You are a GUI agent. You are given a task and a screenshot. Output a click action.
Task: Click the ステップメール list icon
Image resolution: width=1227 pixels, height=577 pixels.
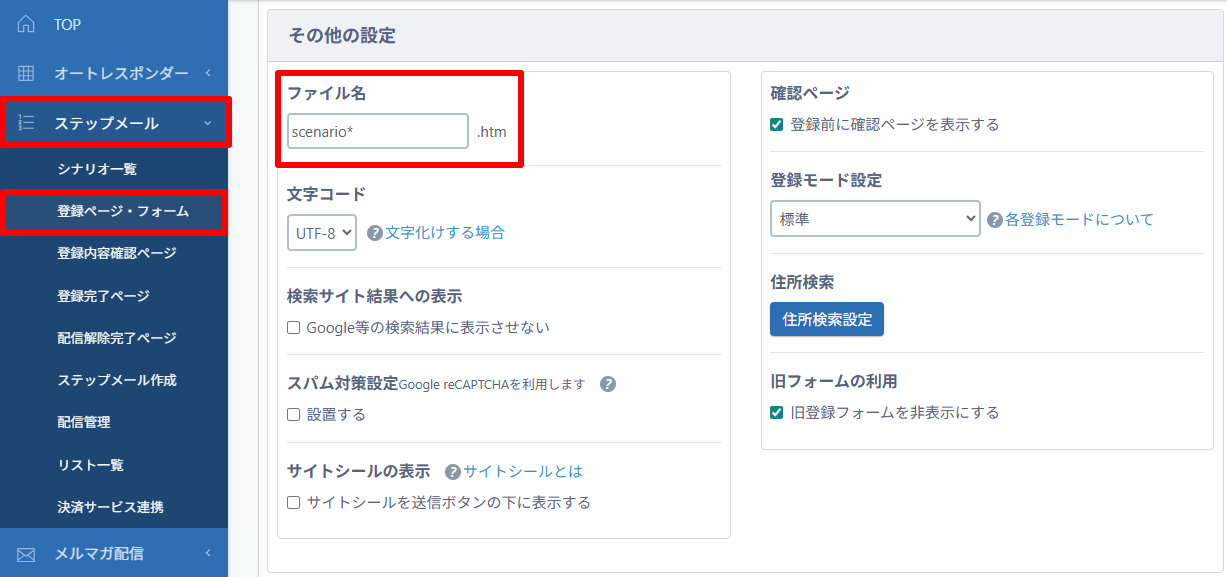26,123
